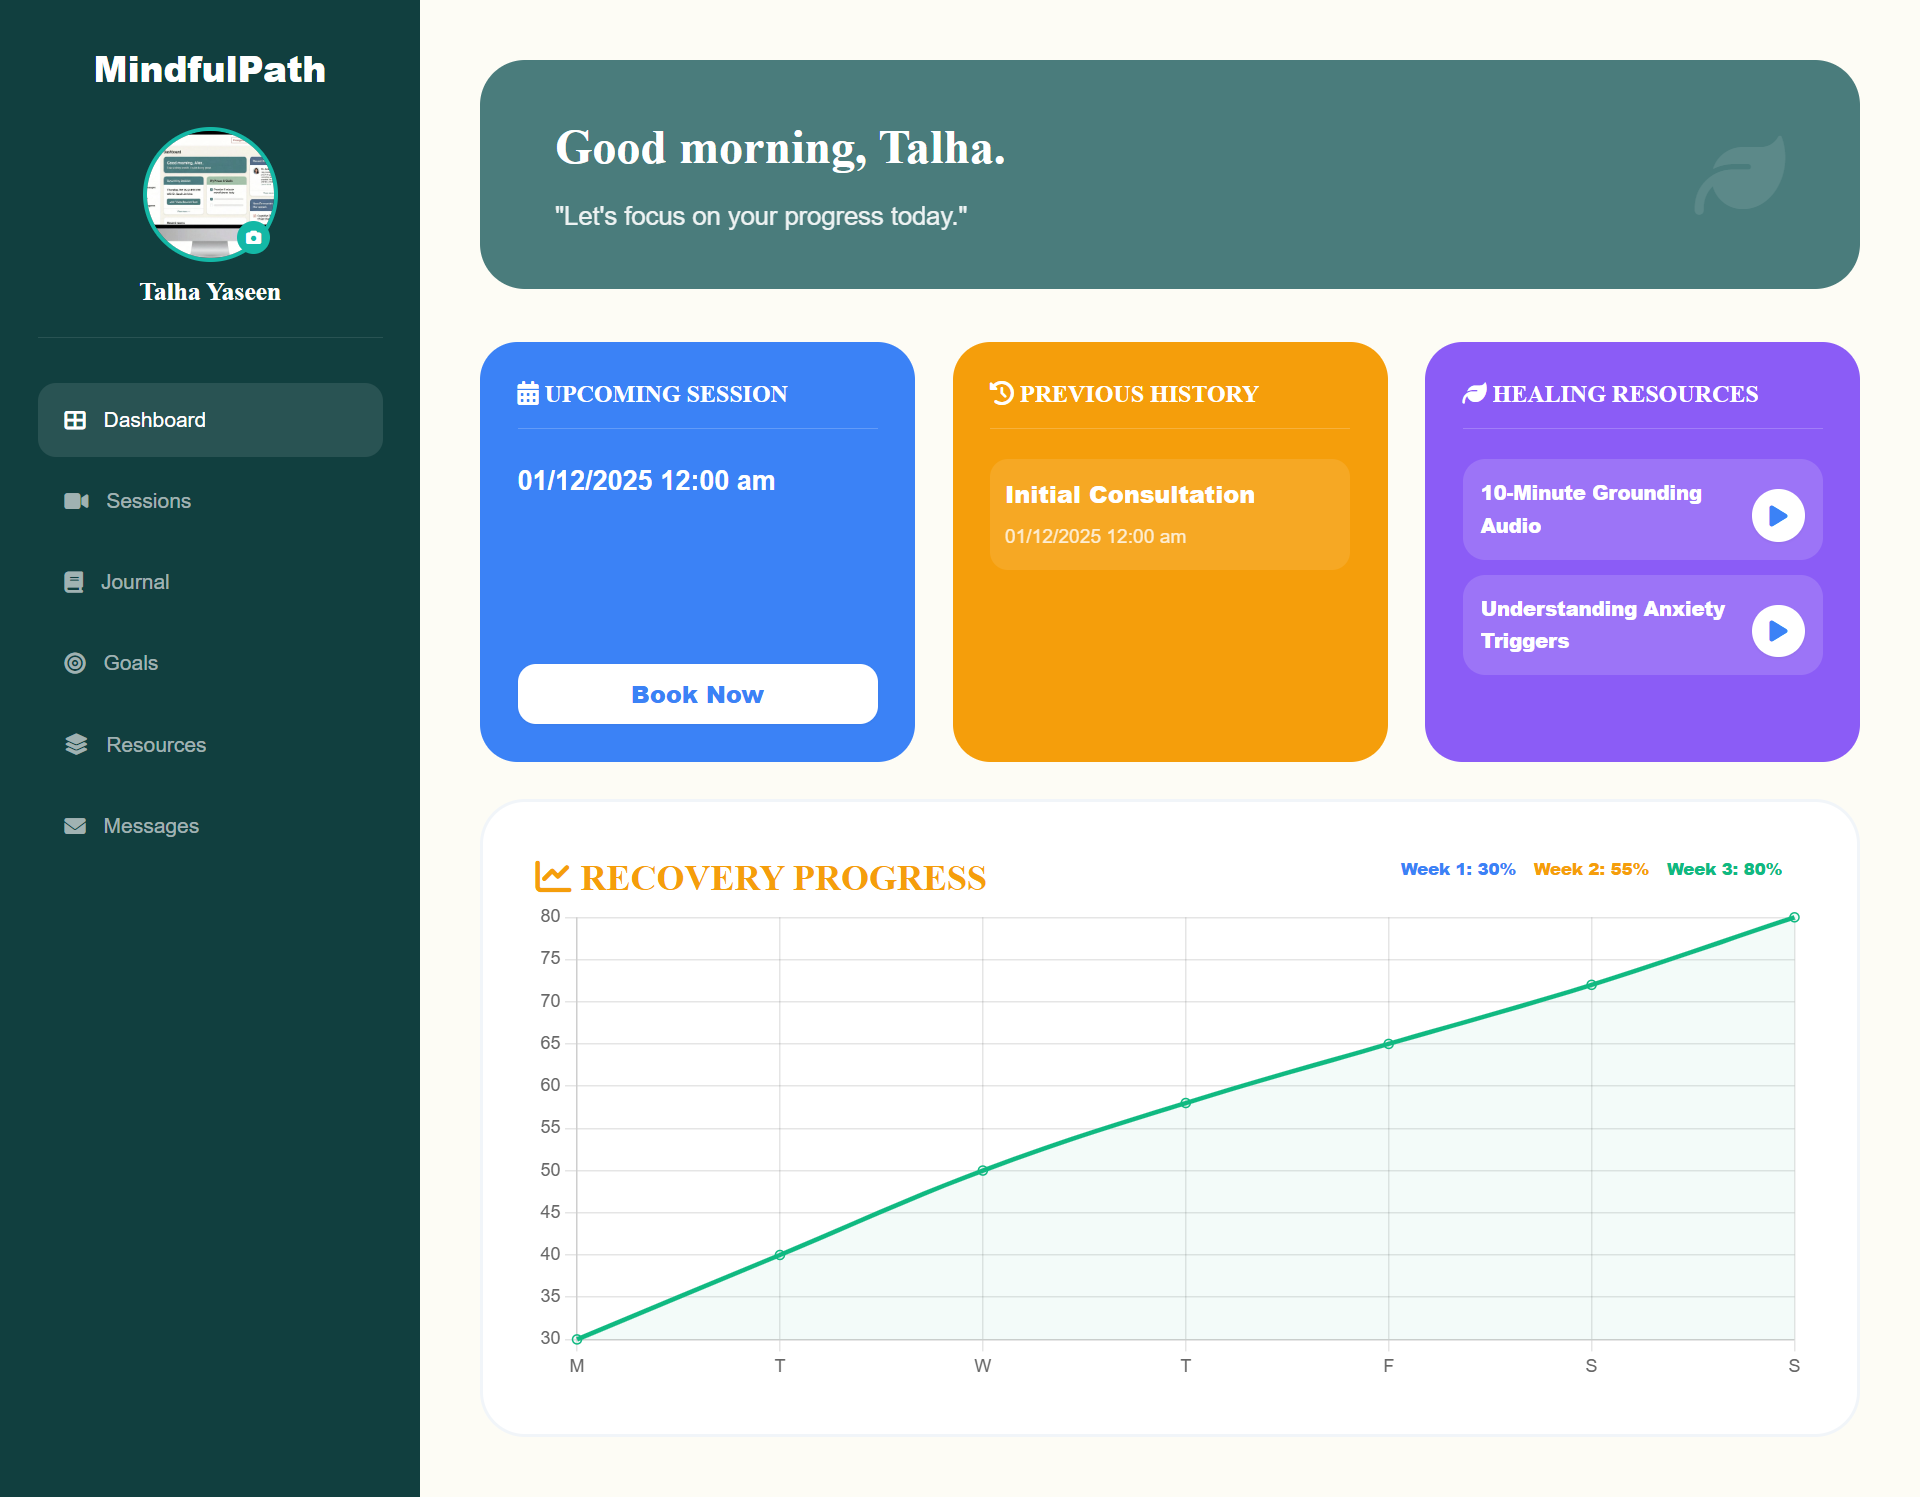Open the Sessions menu item
This screenshot has width=1920, height=1497.
click(x=148, y=501)
